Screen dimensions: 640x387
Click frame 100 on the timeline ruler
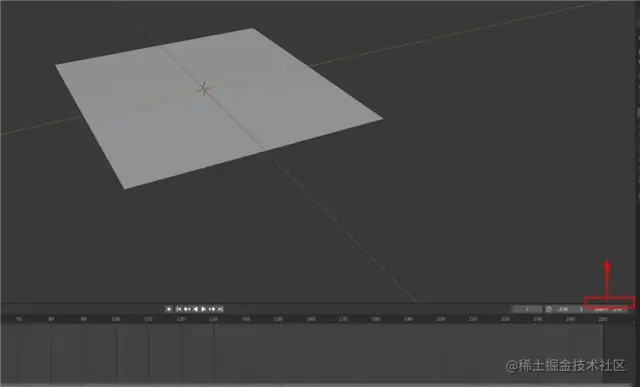(116, 319)
